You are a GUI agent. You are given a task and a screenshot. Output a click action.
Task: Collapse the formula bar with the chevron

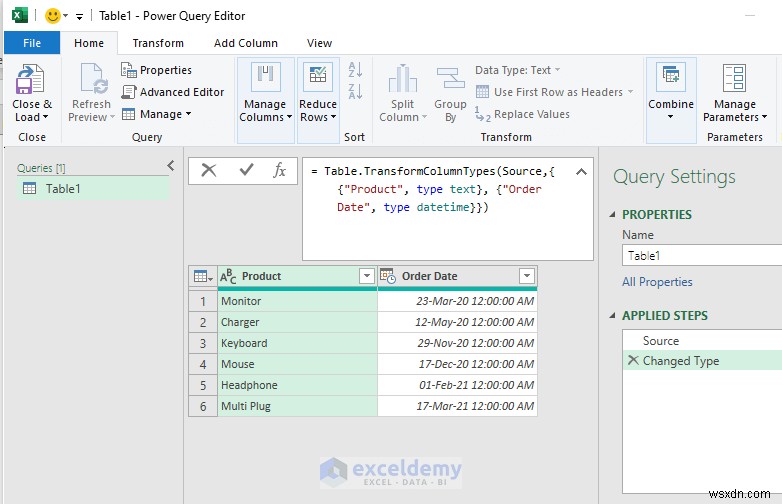[x=581, y=172]
